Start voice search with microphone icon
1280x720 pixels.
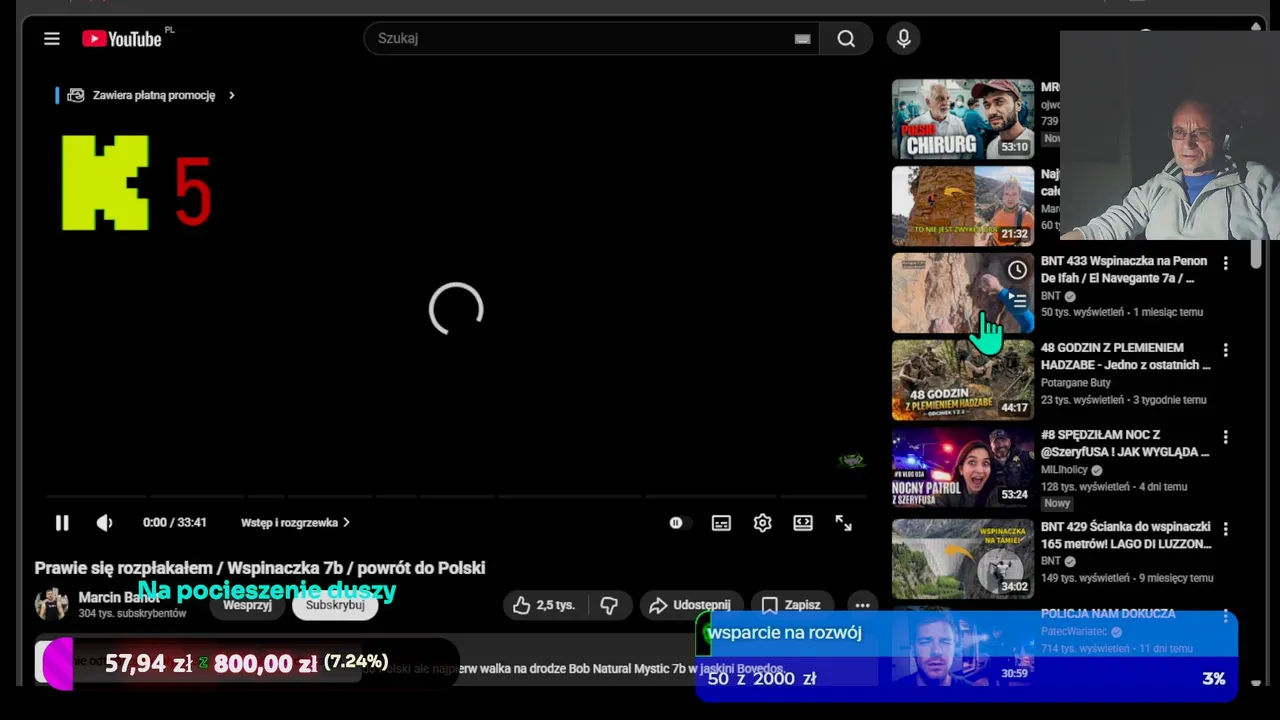point(904,38)
